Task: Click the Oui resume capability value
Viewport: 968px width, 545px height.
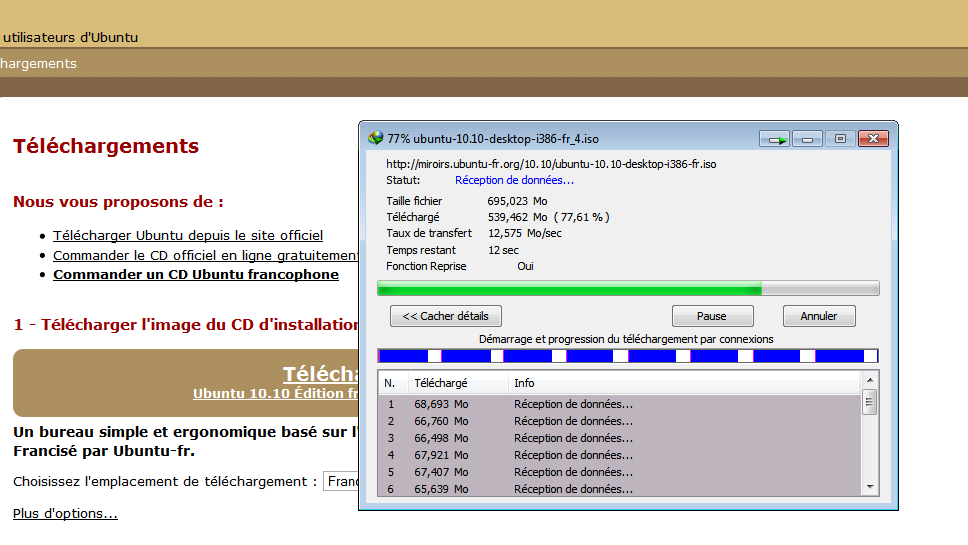Action: 525,266
